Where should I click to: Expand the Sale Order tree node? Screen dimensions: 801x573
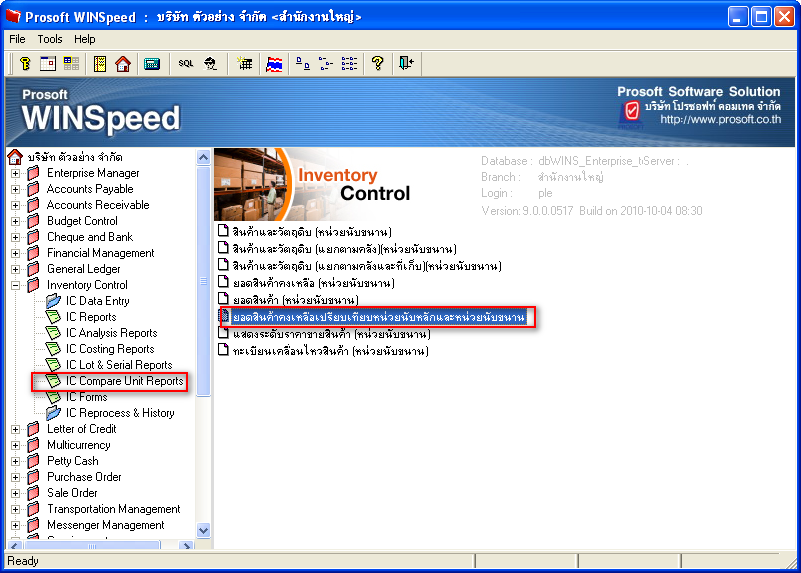click(15, 493)
